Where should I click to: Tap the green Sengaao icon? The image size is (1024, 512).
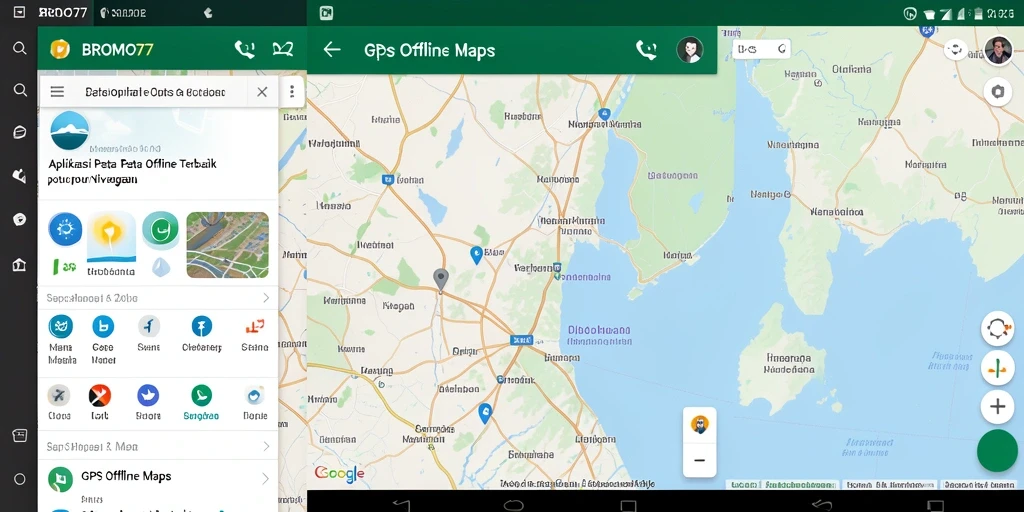[x=201, y=395]
